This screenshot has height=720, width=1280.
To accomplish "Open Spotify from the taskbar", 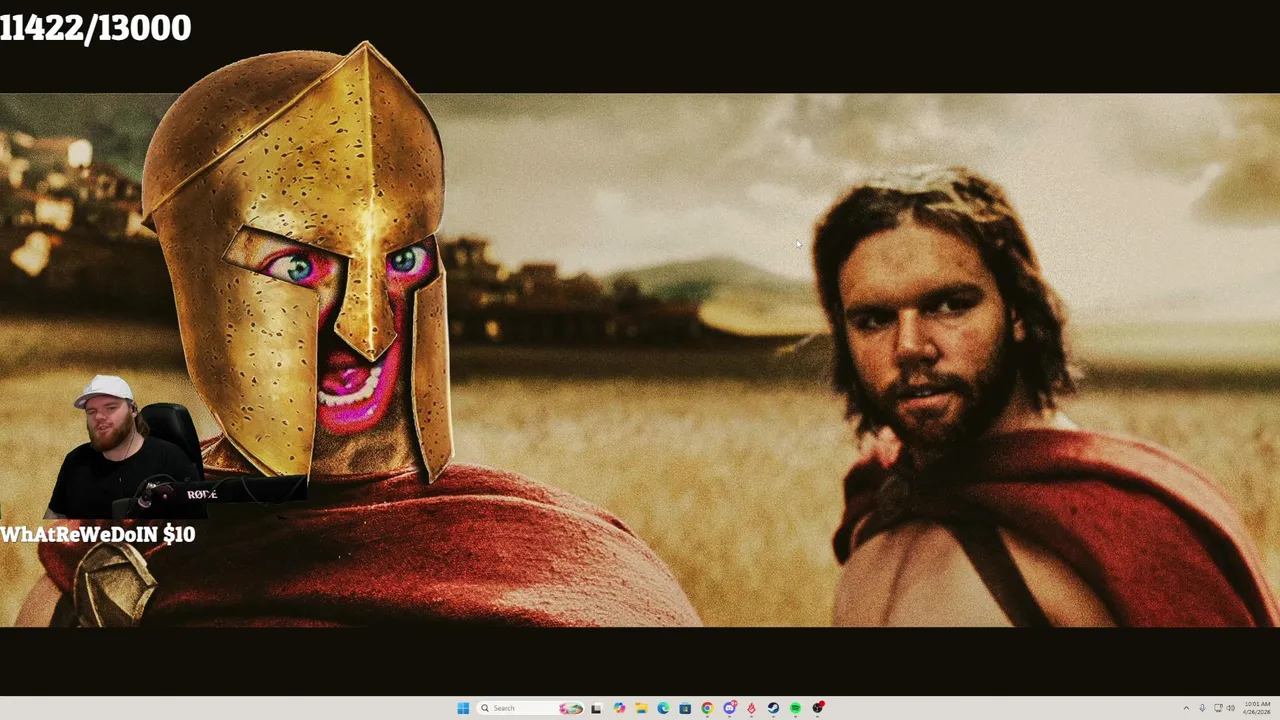I will click(795, 708).
